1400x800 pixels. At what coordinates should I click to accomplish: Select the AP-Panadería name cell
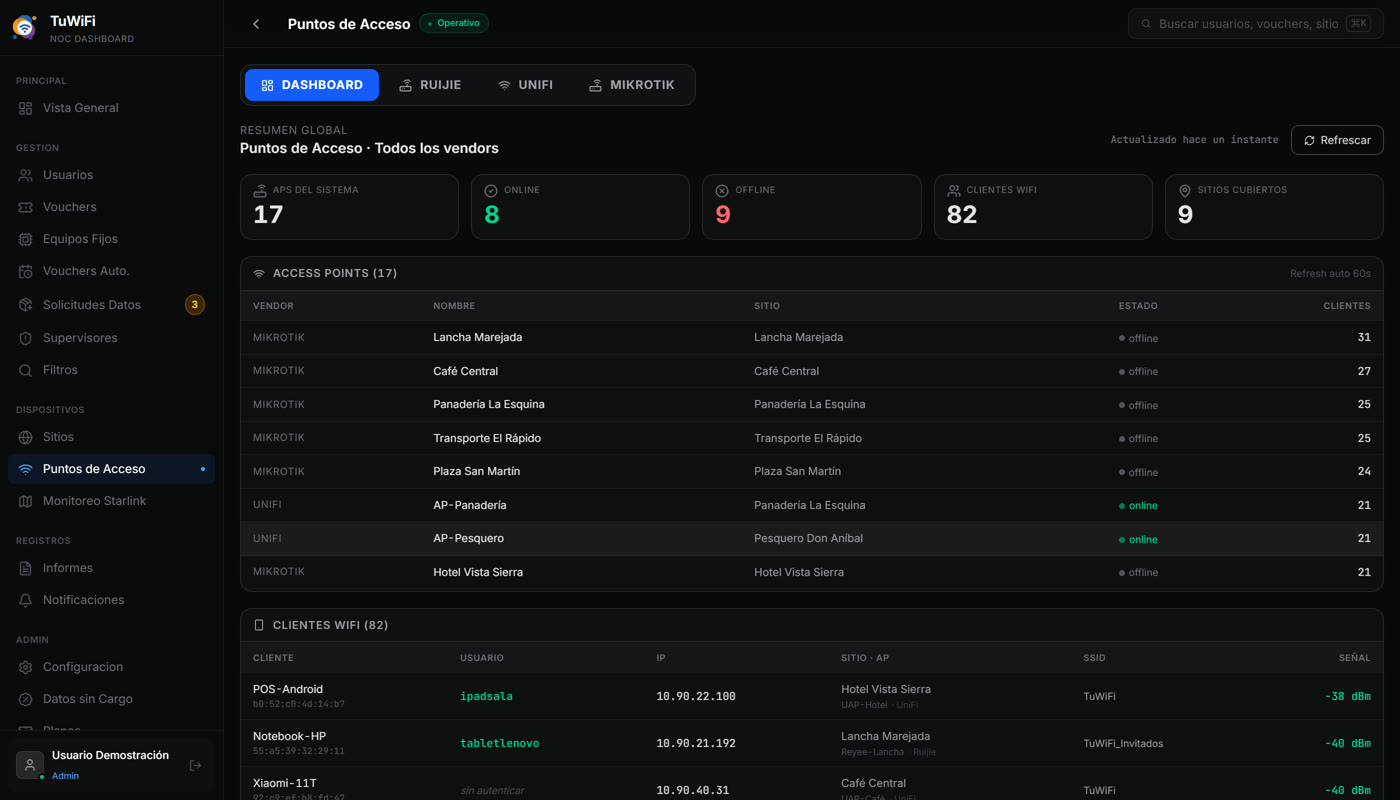[470, 505]
